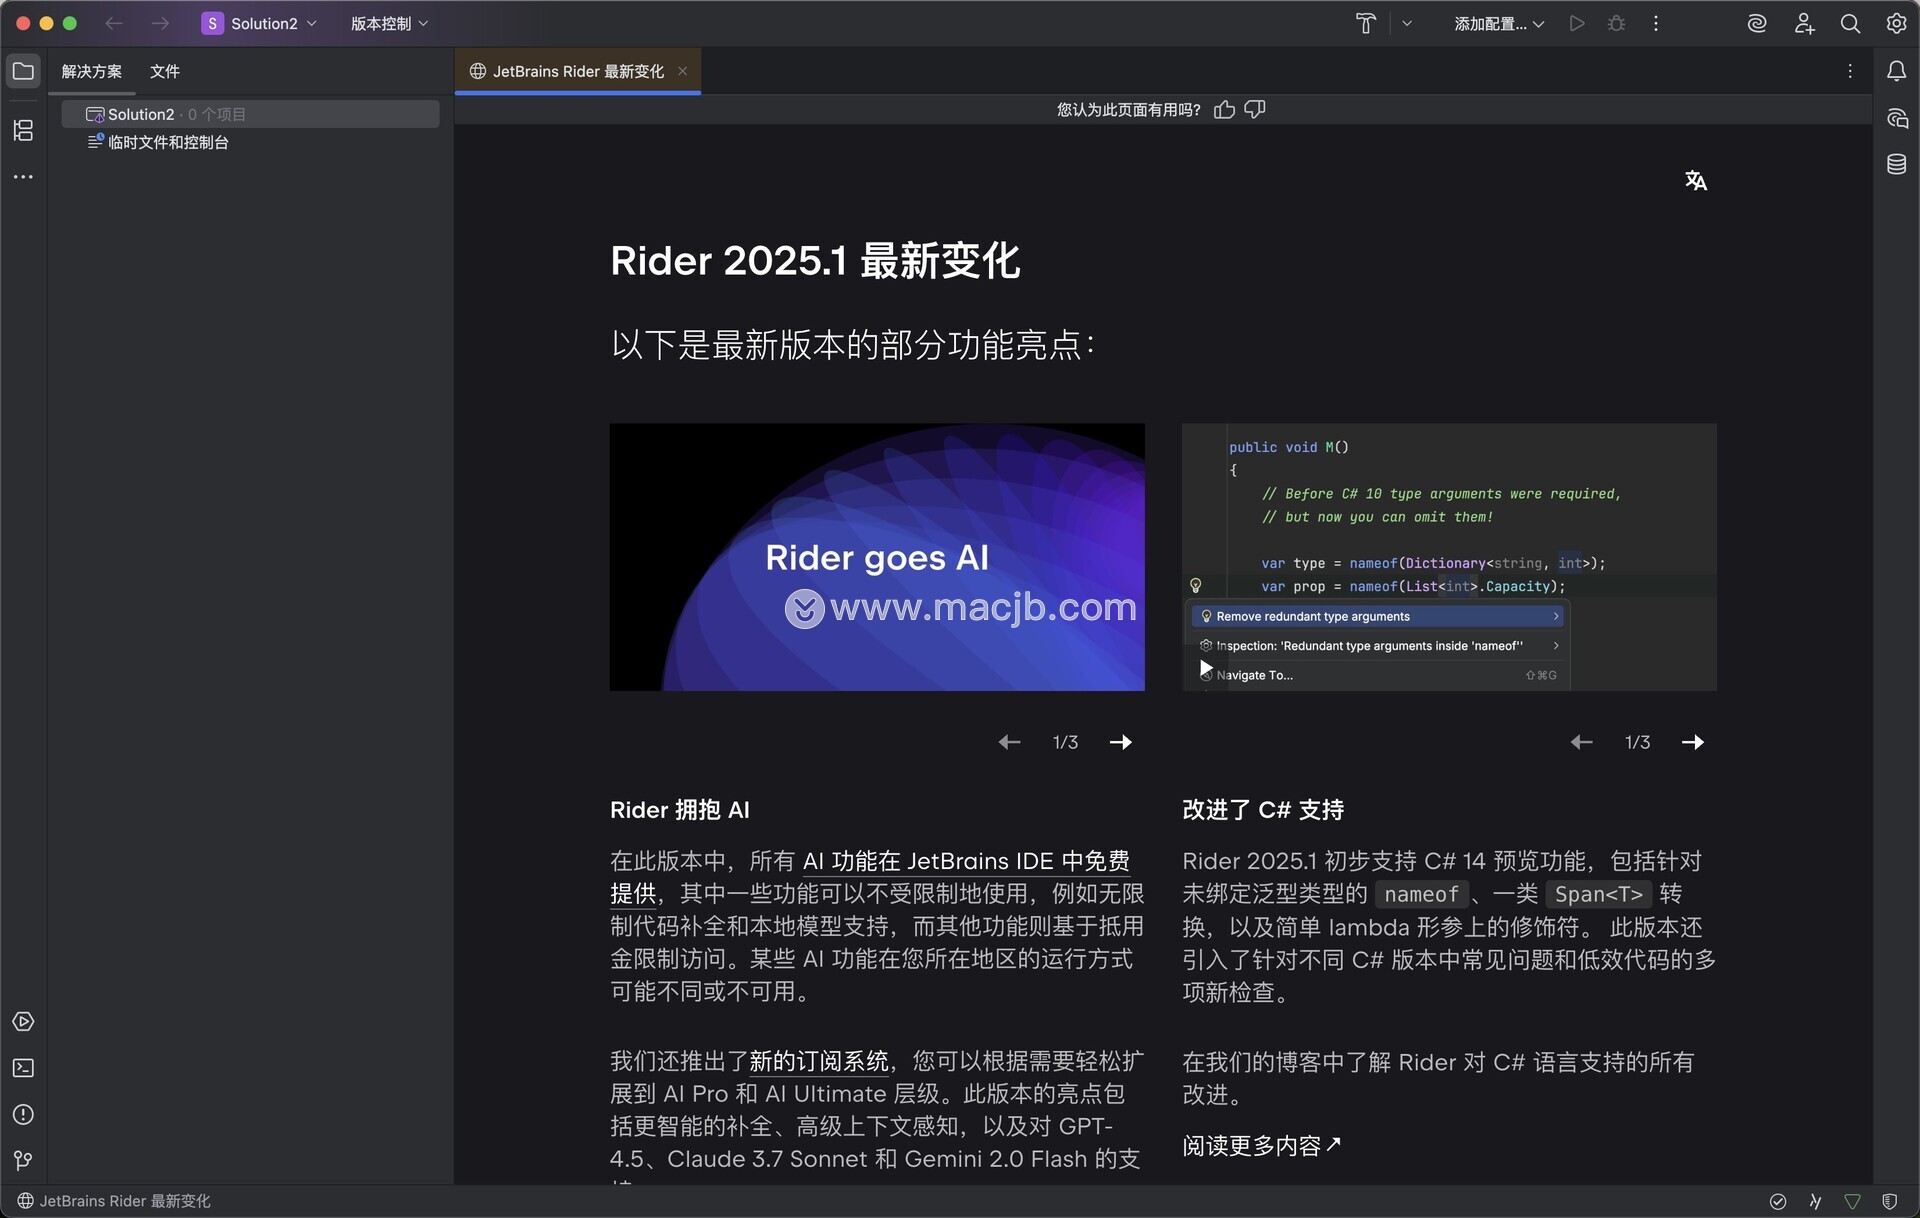Expand the build options arrow next to hammer

[x=1407, y=23]
